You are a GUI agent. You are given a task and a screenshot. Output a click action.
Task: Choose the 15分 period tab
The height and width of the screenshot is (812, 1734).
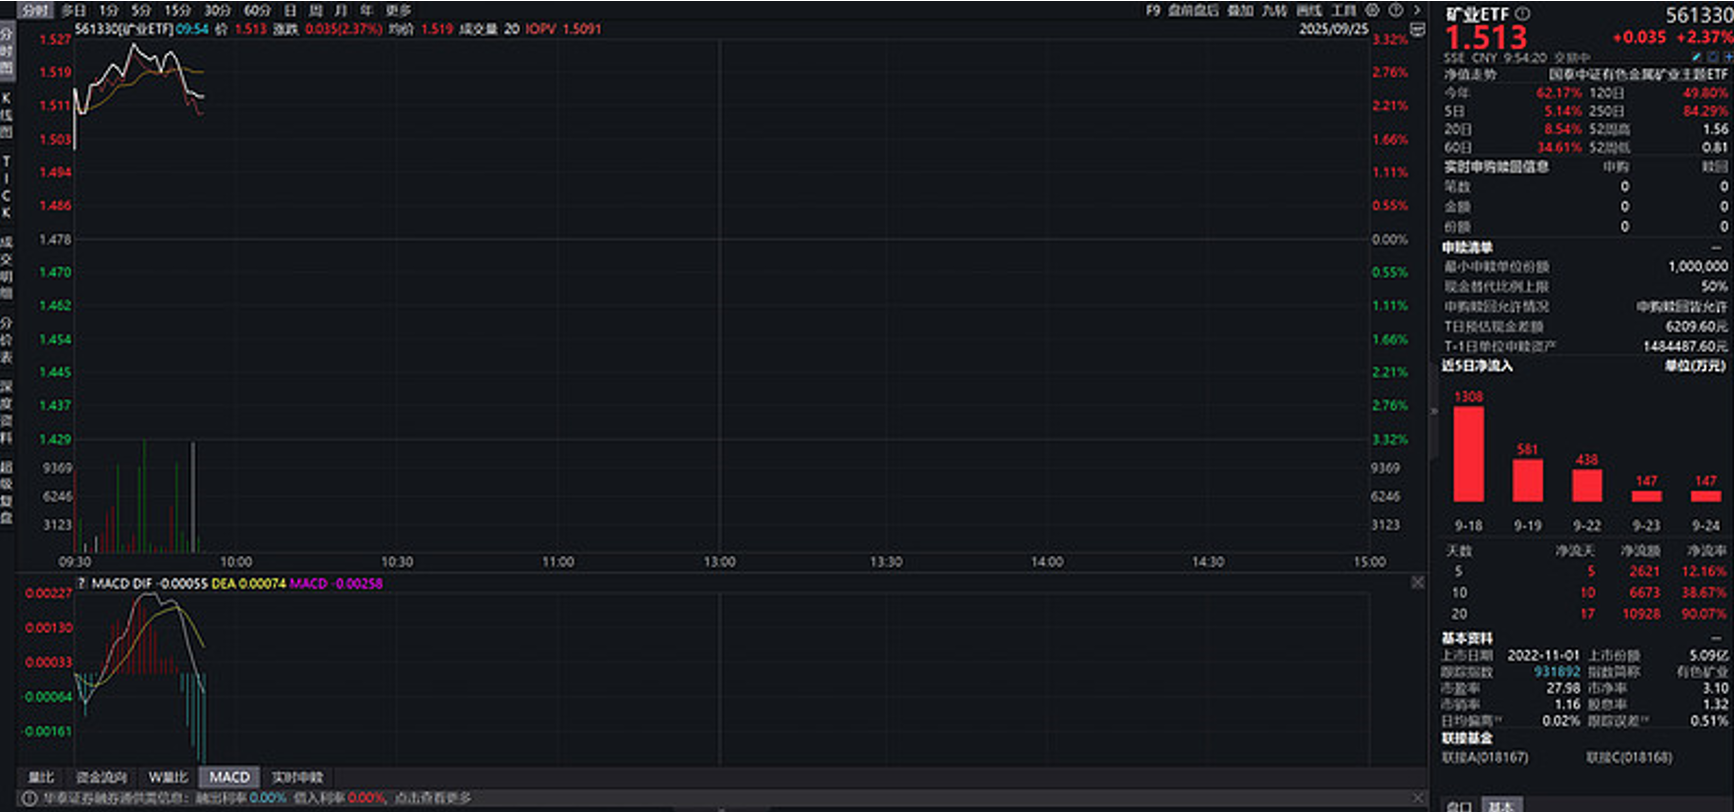click(x=177, y=10)
